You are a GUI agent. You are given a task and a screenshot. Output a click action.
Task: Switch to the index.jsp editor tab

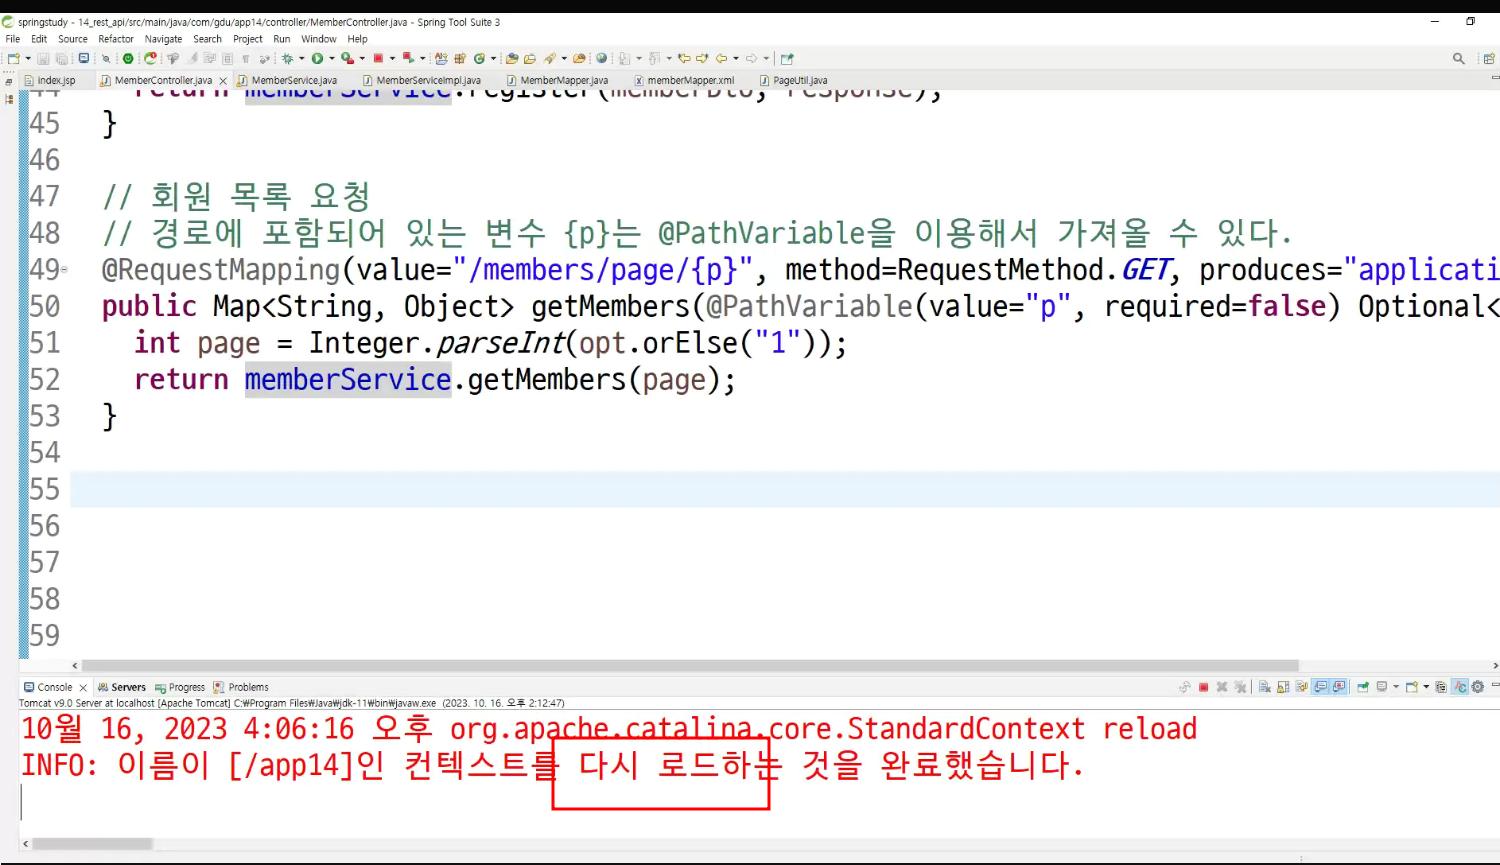click(x=56, y=80)
